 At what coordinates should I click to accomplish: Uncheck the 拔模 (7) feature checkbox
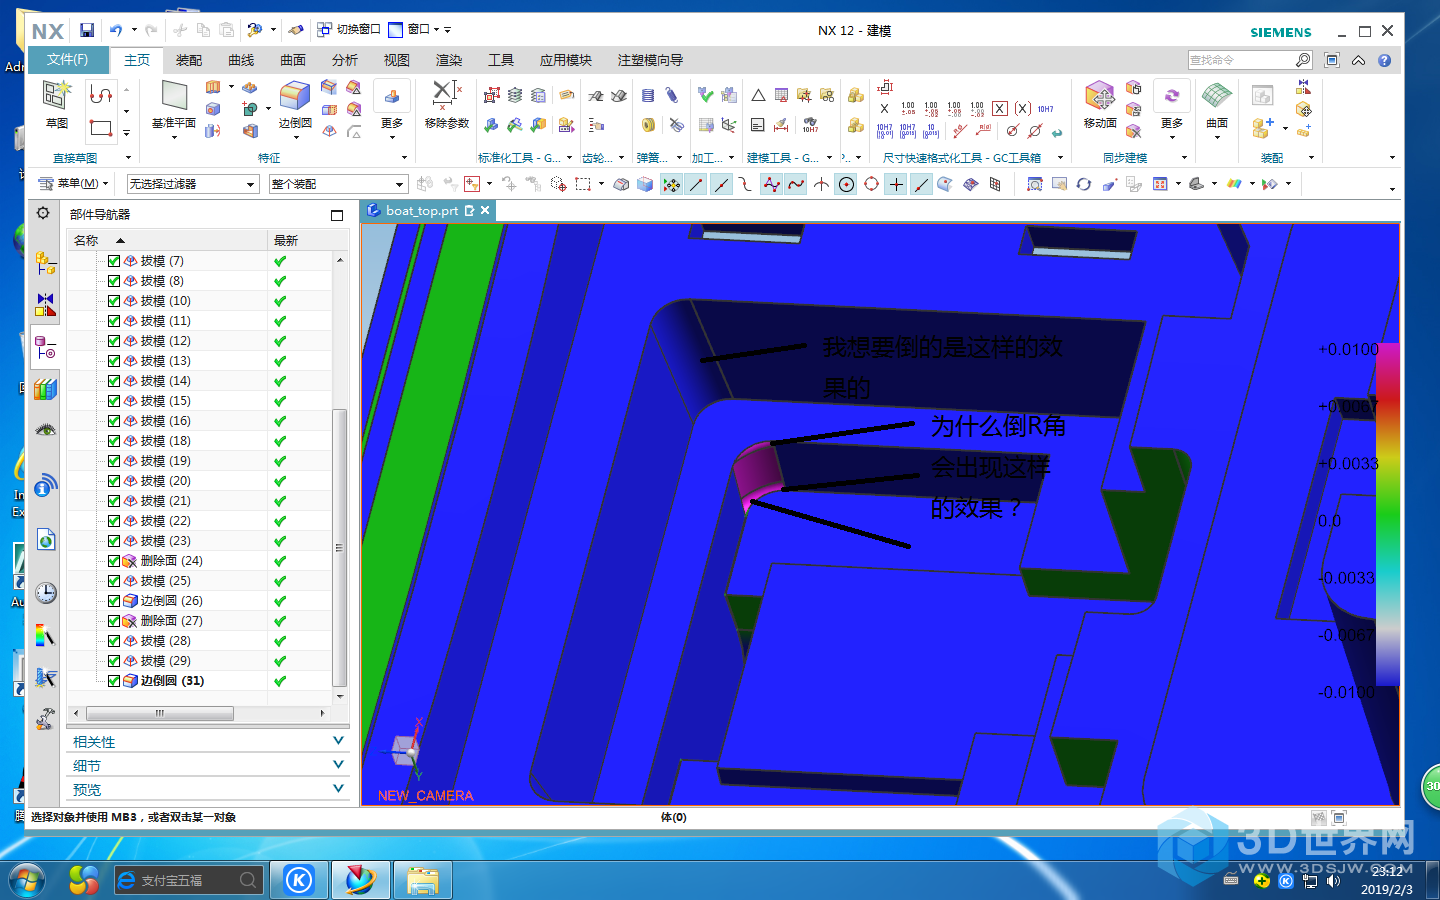click(114, 261)
